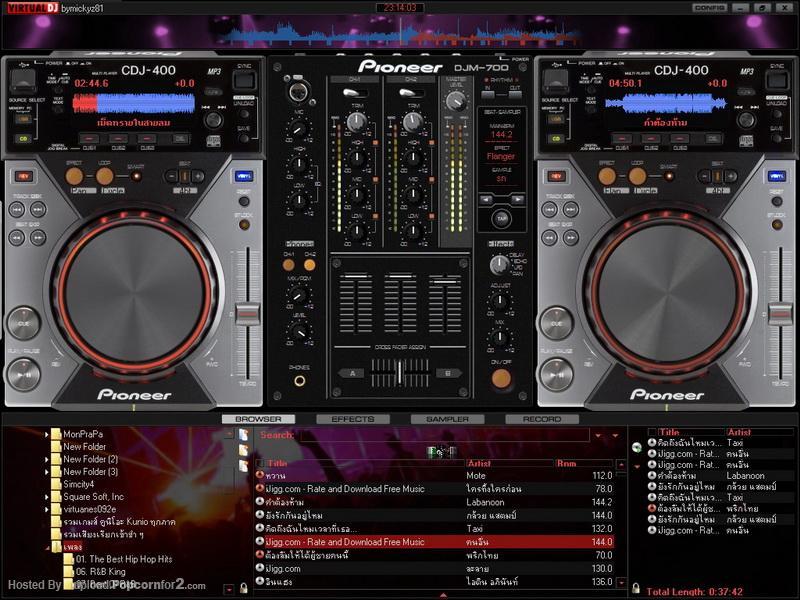Select the Labanoon 144.2 track row

(x=435, y=502)
